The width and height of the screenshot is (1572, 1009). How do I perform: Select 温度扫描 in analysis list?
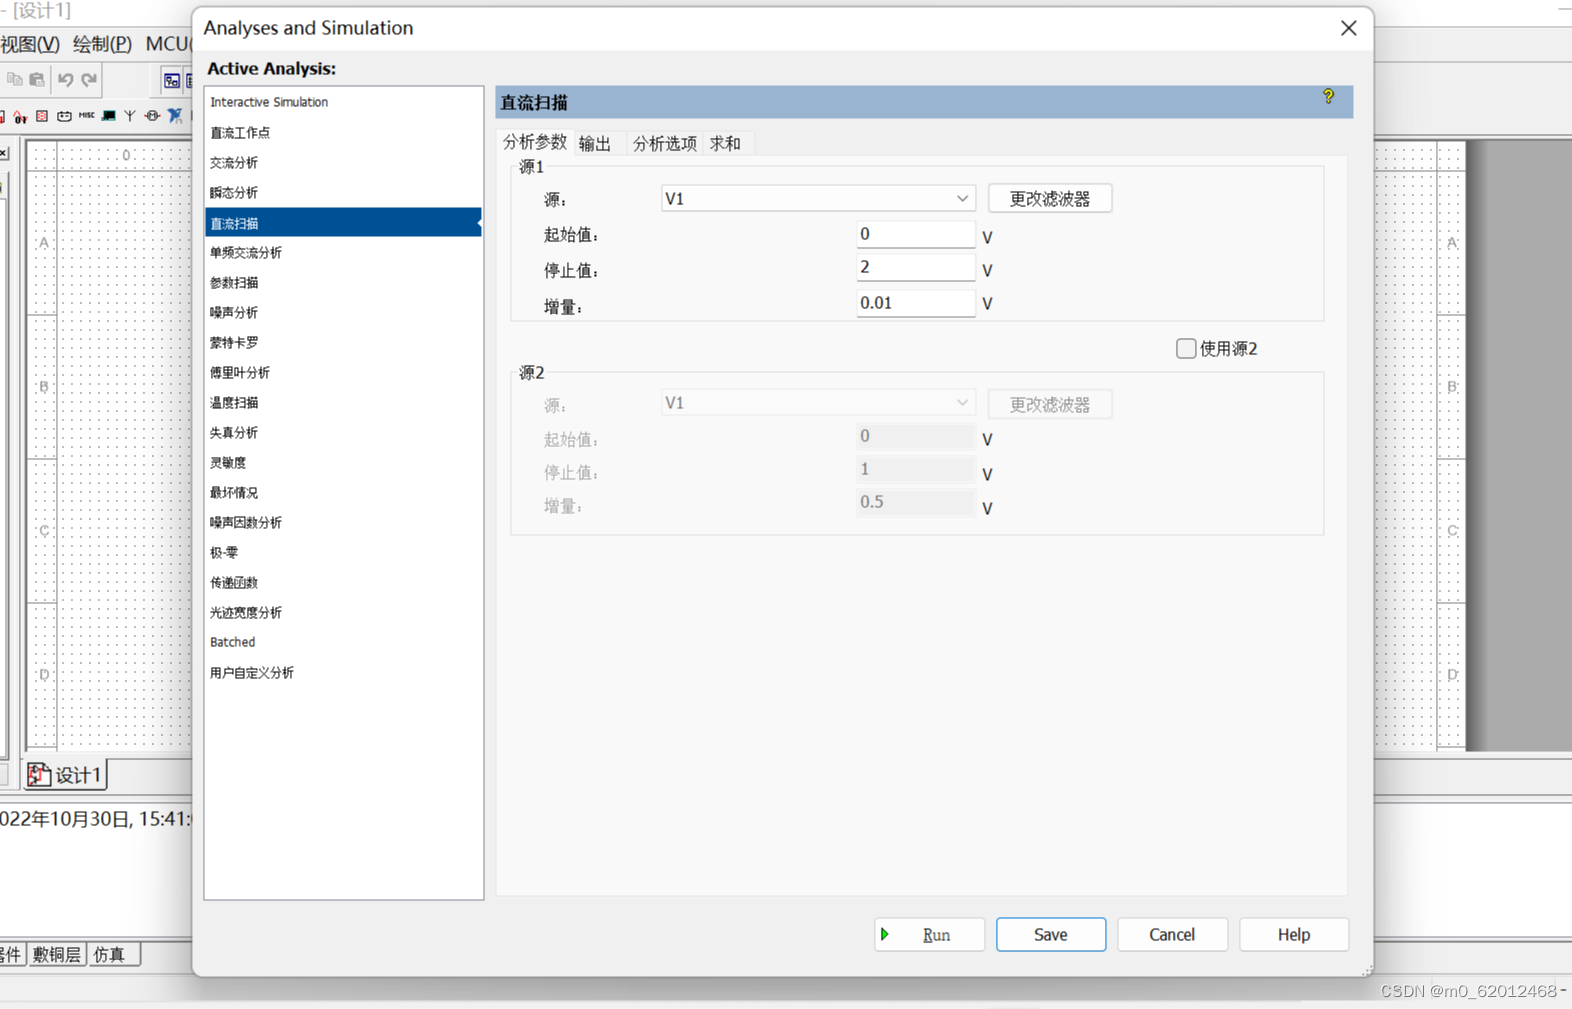click(343, 402)
